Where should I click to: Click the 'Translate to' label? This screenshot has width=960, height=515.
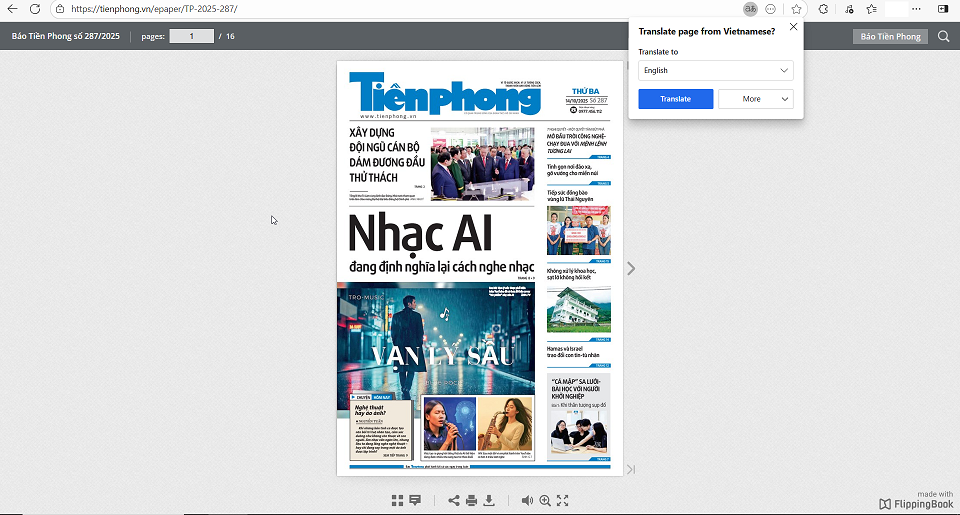coord(658,52)
